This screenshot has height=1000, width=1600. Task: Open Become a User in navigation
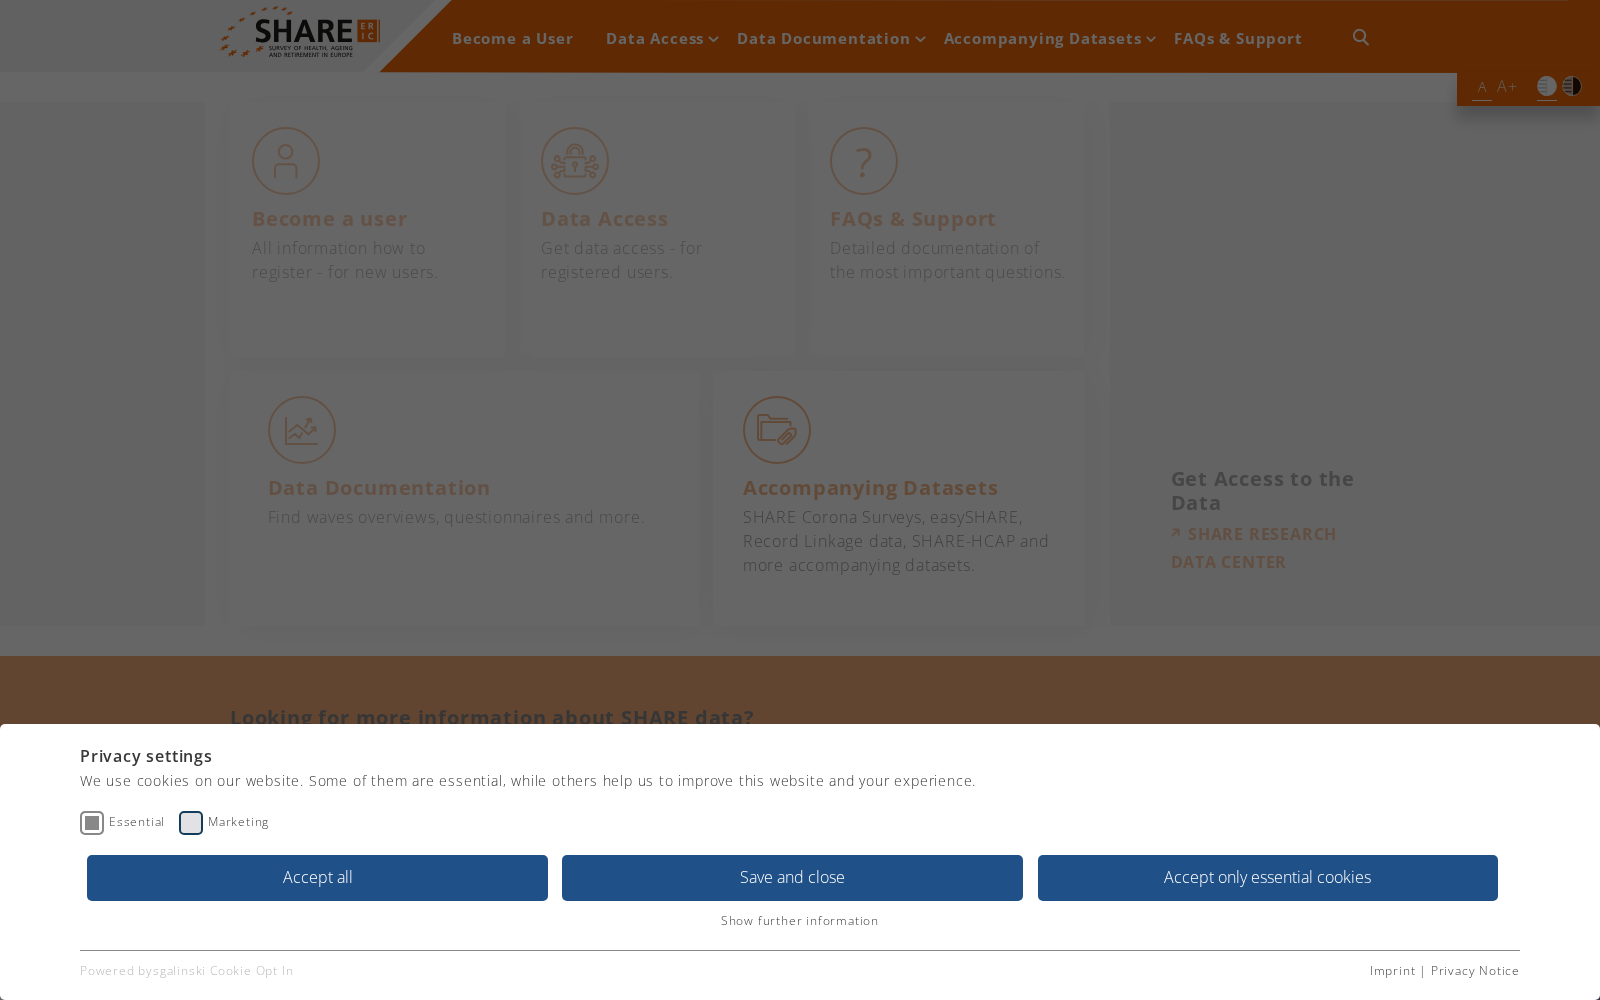(513, 39)
